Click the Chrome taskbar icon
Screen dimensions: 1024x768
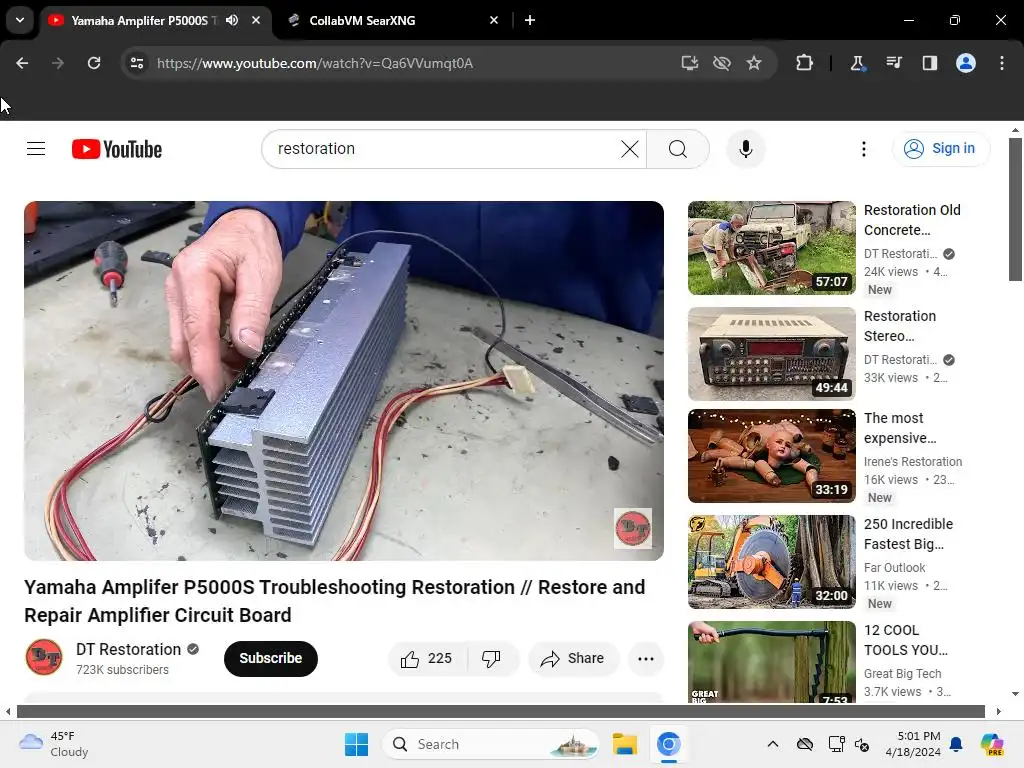click(669, 744)
